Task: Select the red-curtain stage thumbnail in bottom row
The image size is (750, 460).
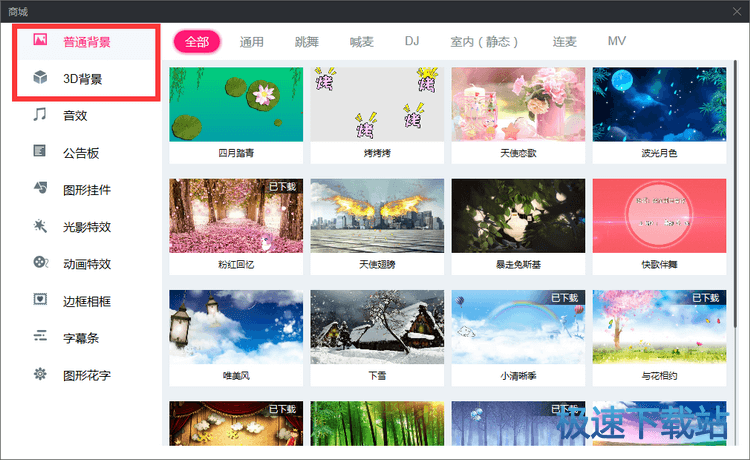Action: click(236, 424)
